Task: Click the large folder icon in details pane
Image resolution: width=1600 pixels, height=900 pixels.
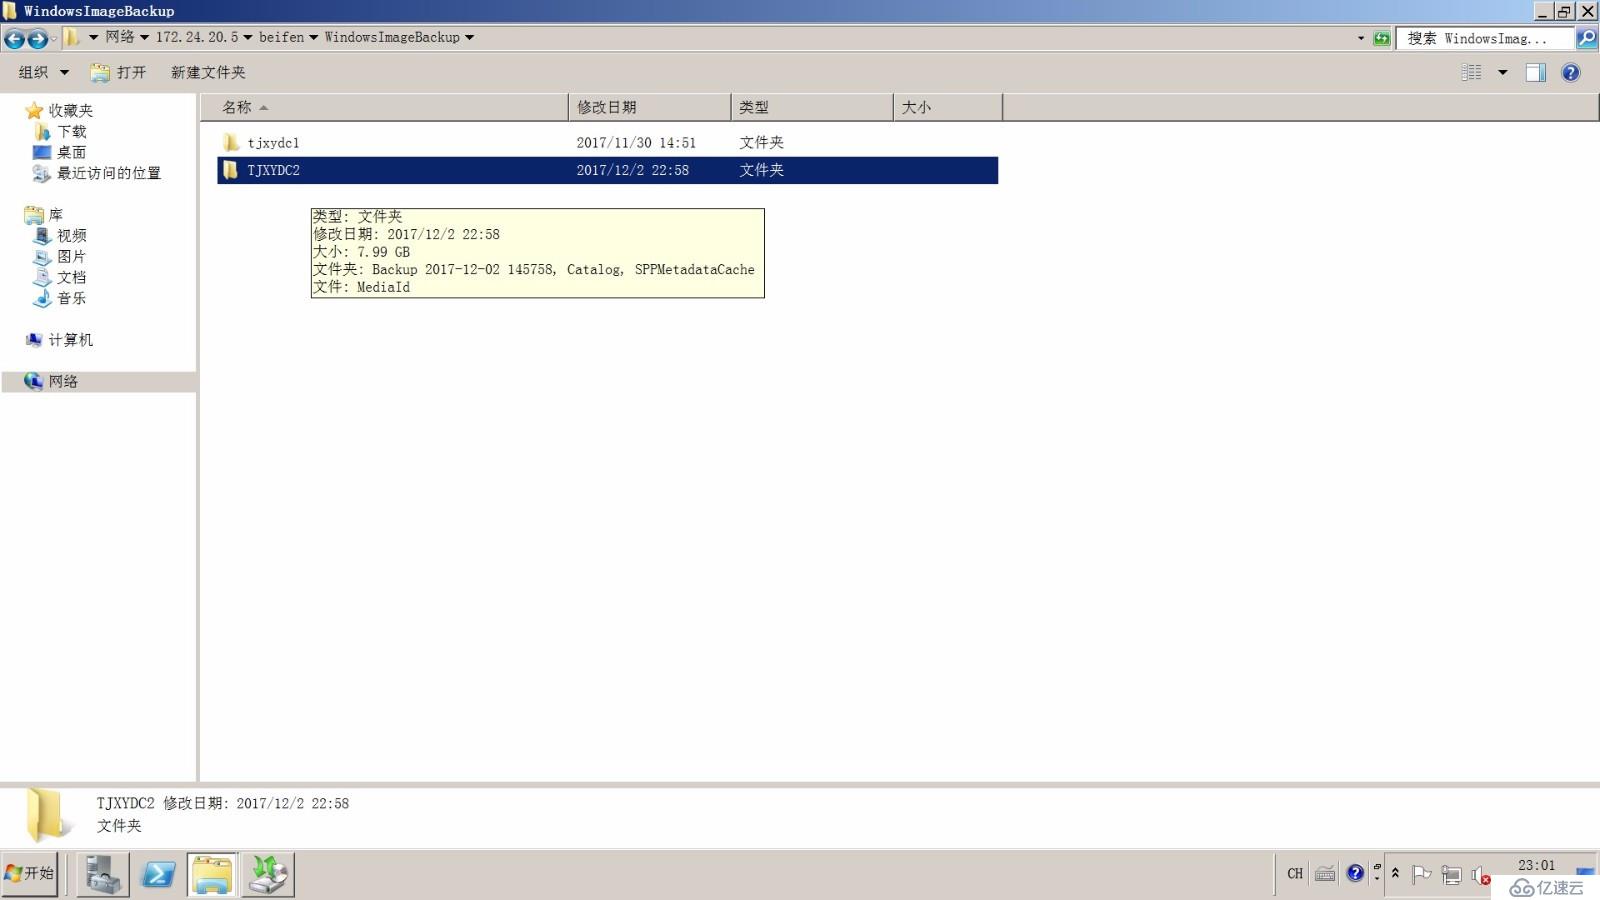Action: click(48, 814)
